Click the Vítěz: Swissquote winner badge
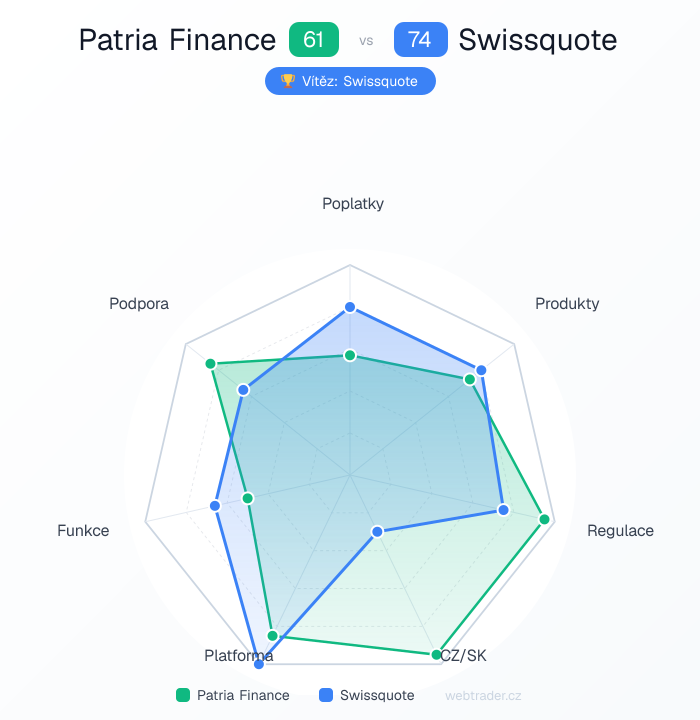Screen dimensions: 700x720 tap(350, 81)
